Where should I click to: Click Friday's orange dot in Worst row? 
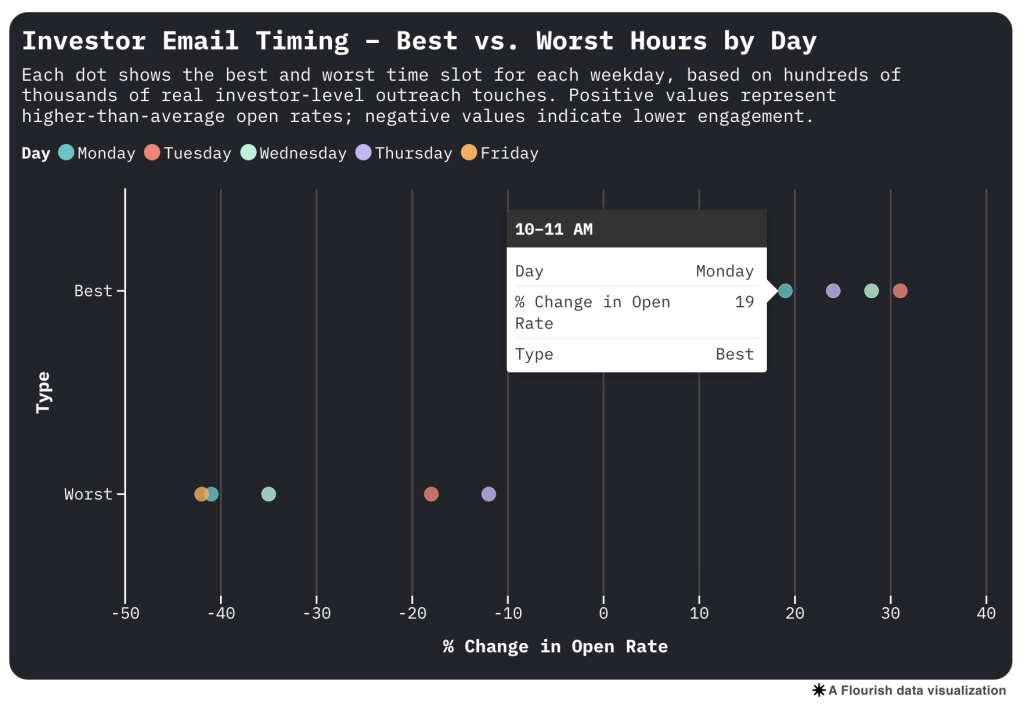(x=200, y=494)
